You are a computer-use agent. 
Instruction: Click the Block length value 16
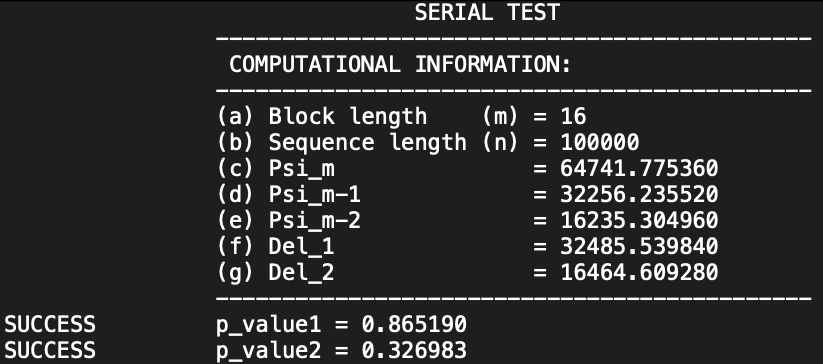[x=573, y=116]
